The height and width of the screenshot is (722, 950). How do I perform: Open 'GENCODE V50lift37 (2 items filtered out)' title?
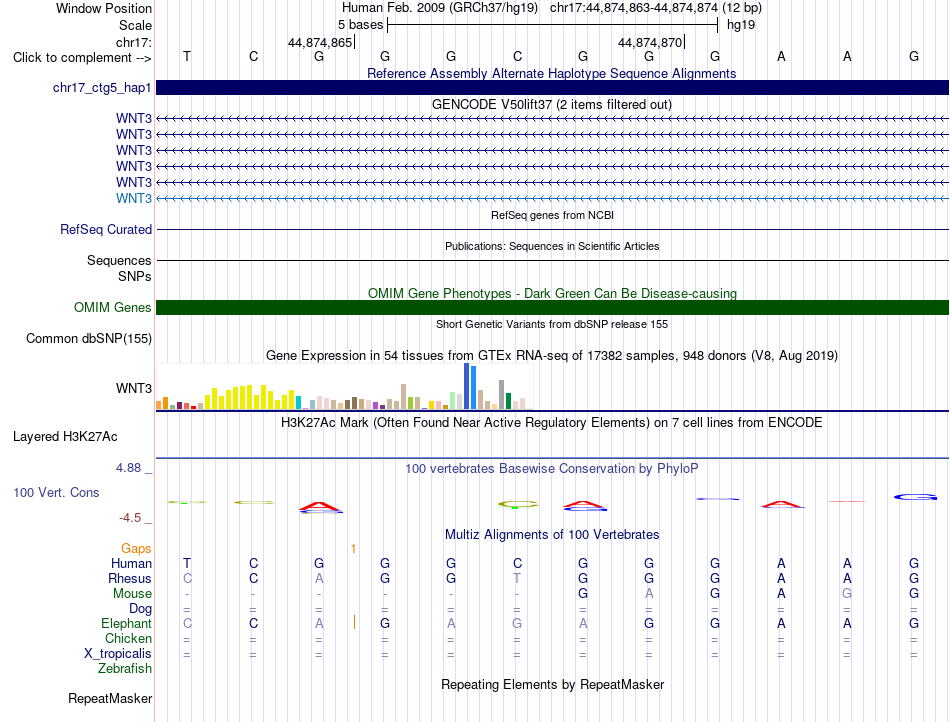click(552, 104)
